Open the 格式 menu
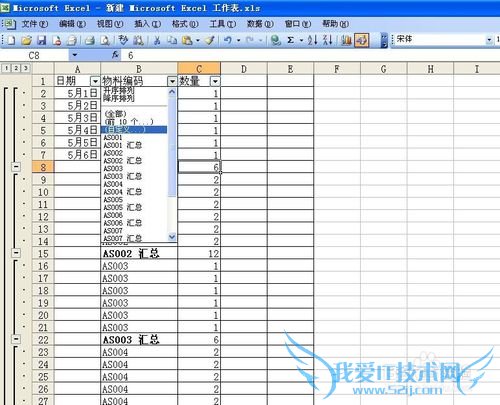 coord(185,24)
